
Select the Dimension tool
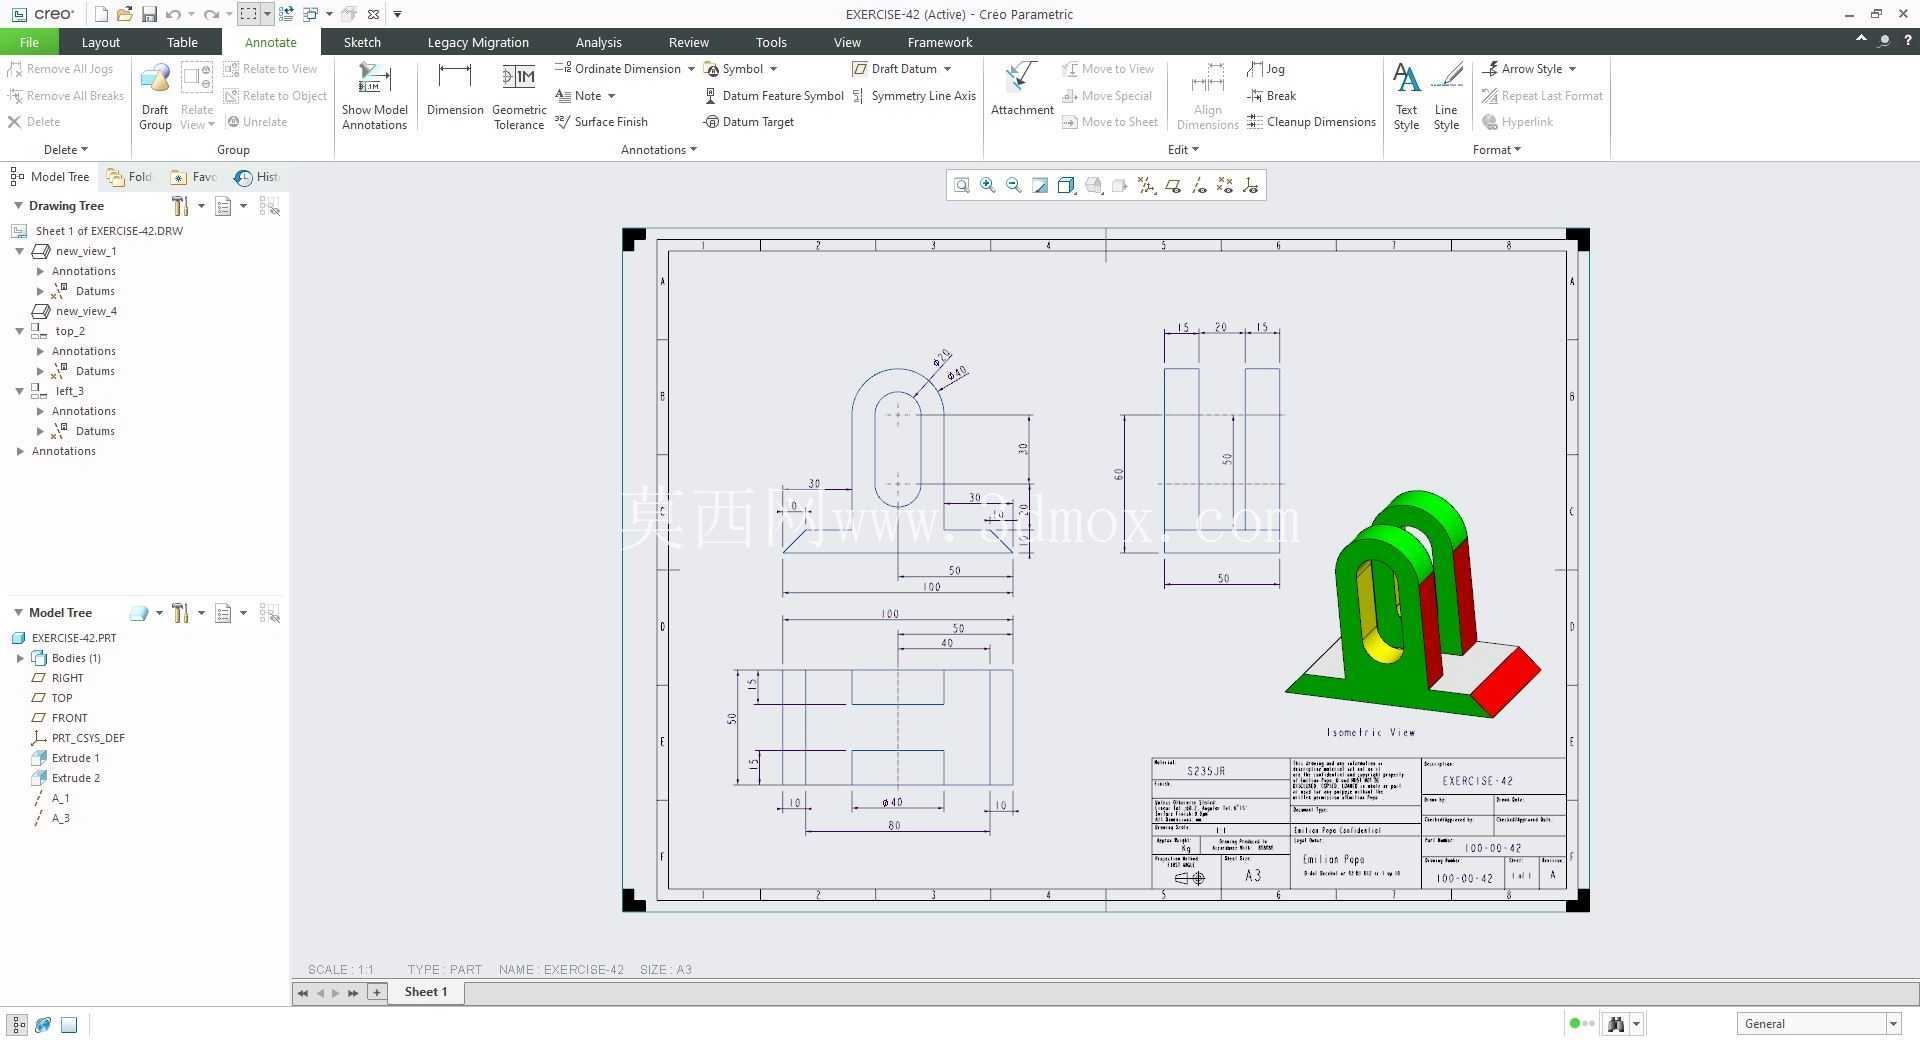point(455,89)
